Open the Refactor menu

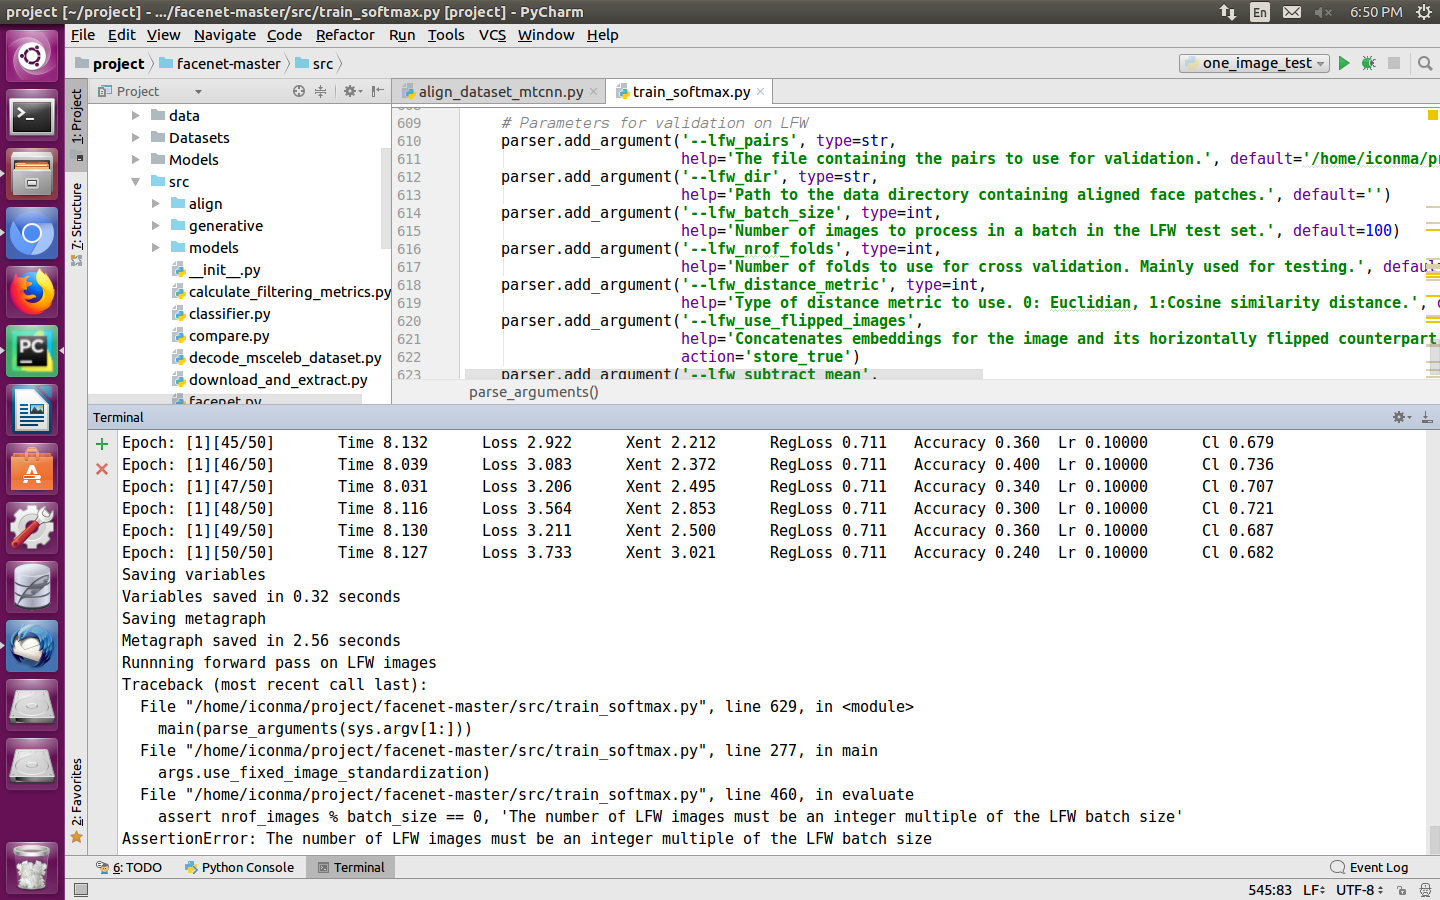[345, 35]
